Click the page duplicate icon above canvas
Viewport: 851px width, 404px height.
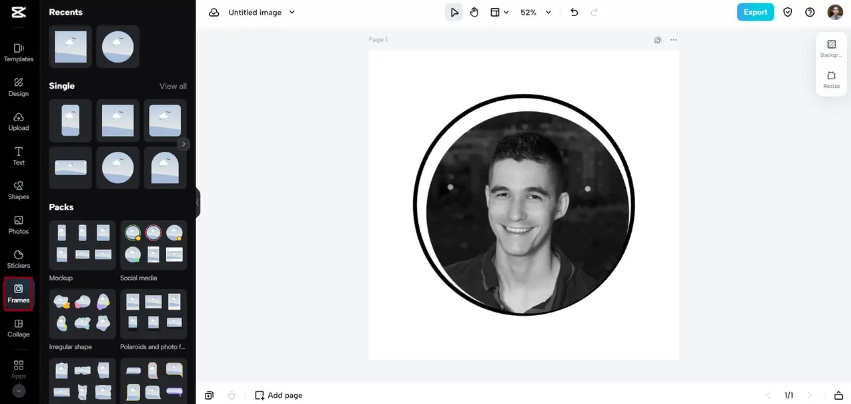tap(657, 40)
